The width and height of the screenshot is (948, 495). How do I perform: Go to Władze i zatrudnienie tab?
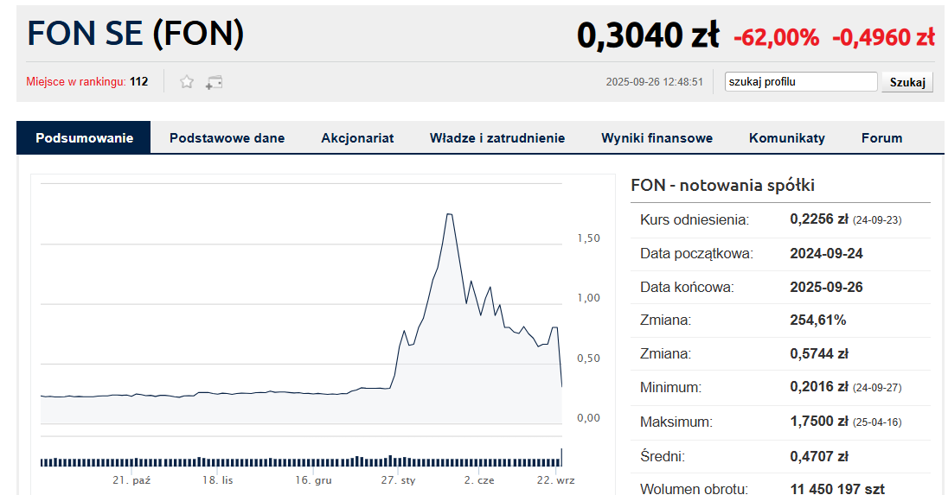pos(497,138)
